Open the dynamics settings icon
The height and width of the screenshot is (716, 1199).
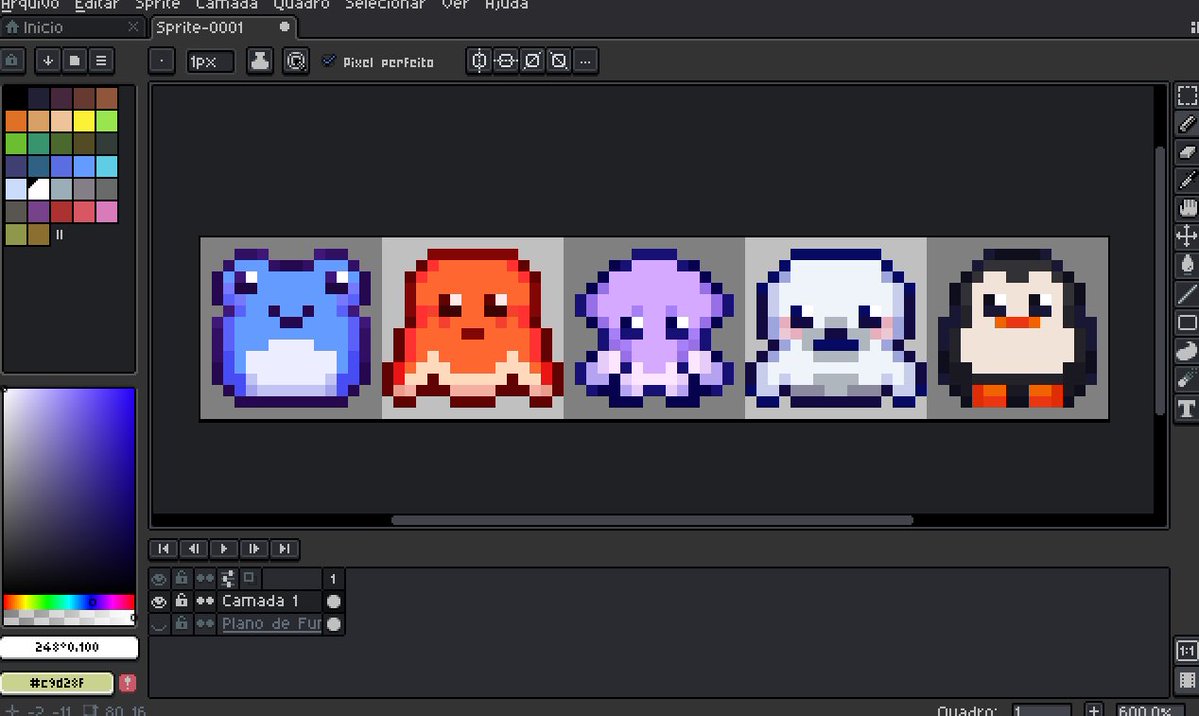(x=295, y=61)
